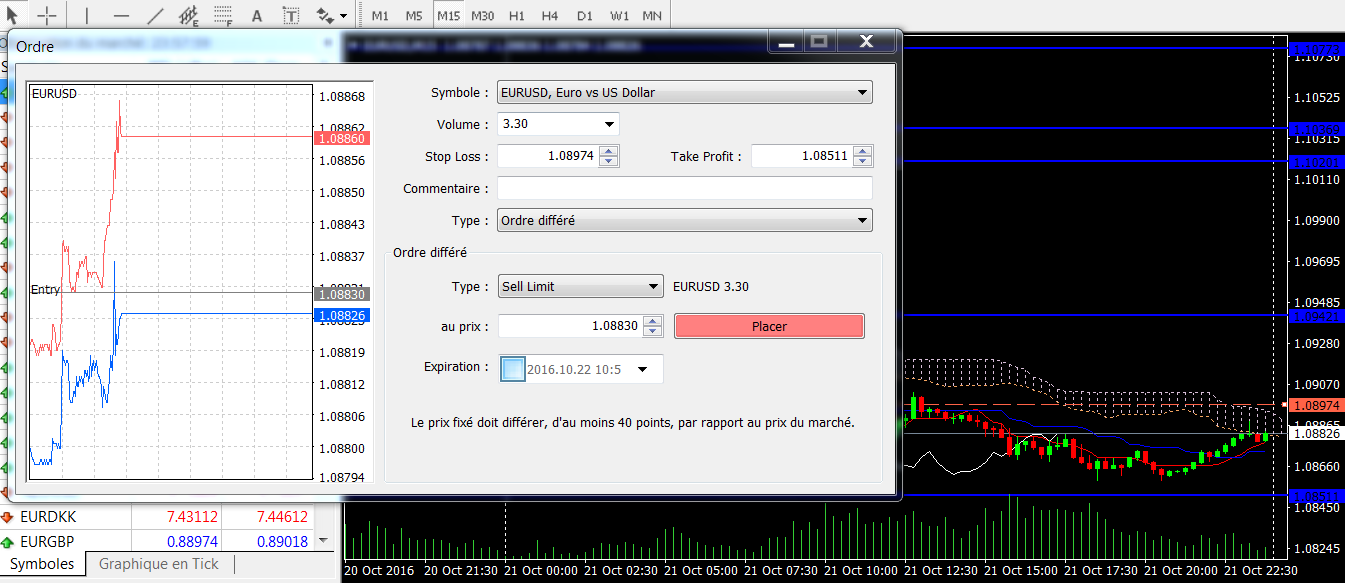Switch to the Symboles tab

tap(42, 564)
